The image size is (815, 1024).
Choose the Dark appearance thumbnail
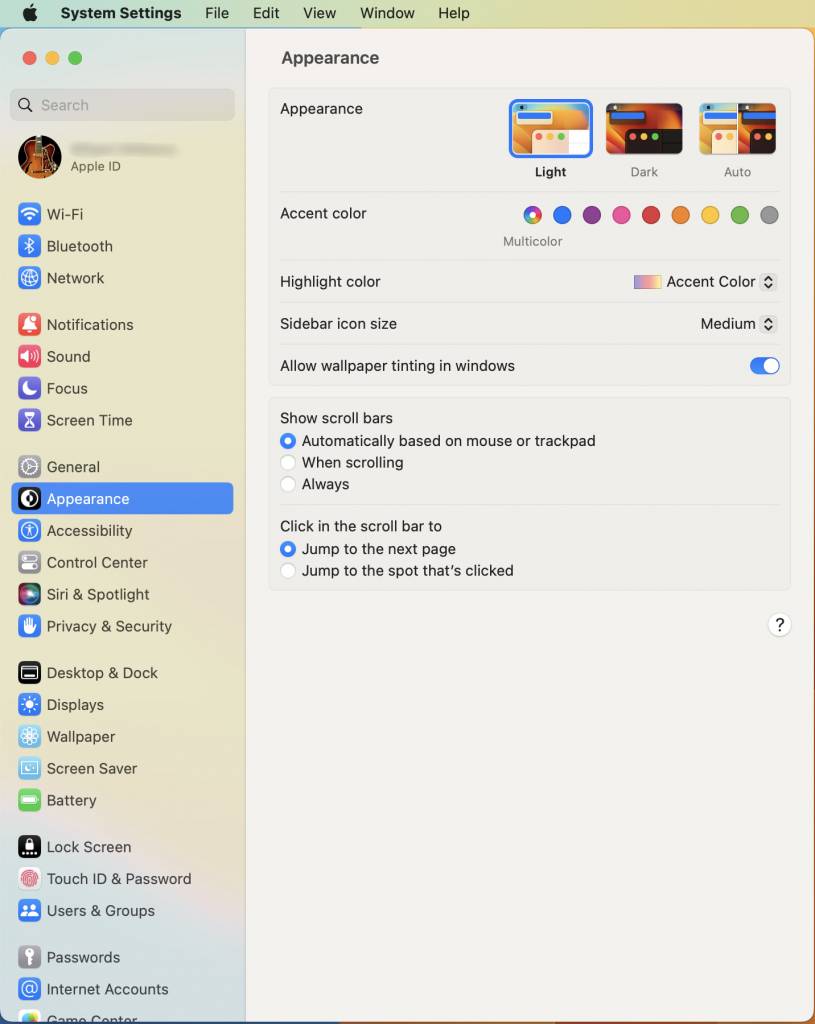[x=644, y=129]
